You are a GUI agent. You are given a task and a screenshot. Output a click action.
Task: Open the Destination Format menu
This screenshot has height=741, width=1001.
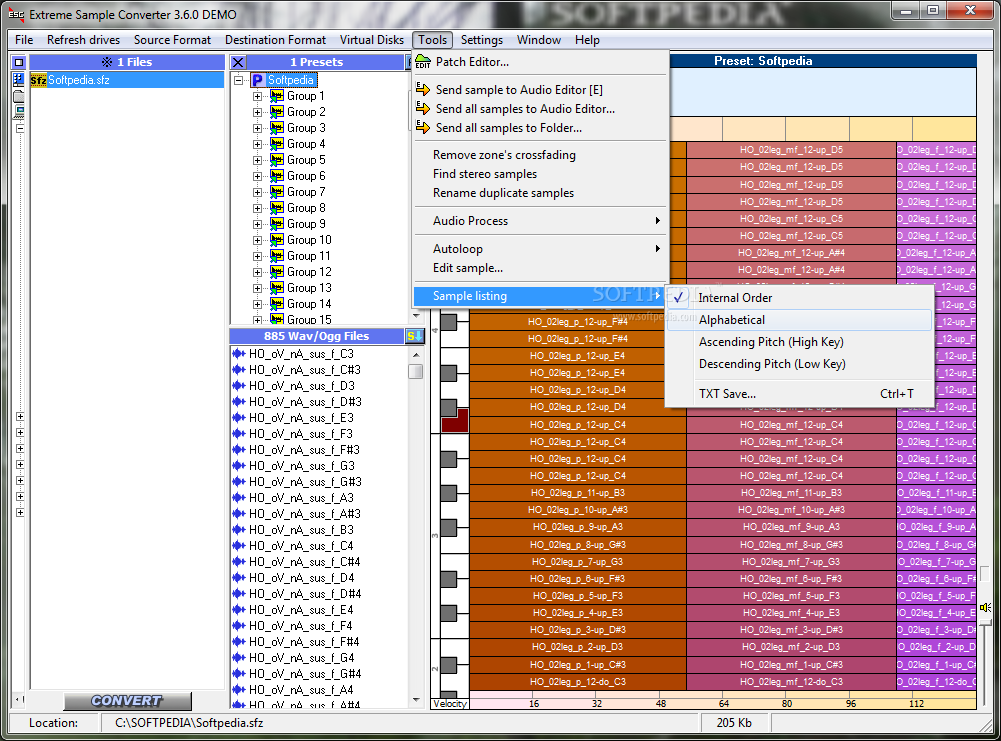[x=275, y=40]
